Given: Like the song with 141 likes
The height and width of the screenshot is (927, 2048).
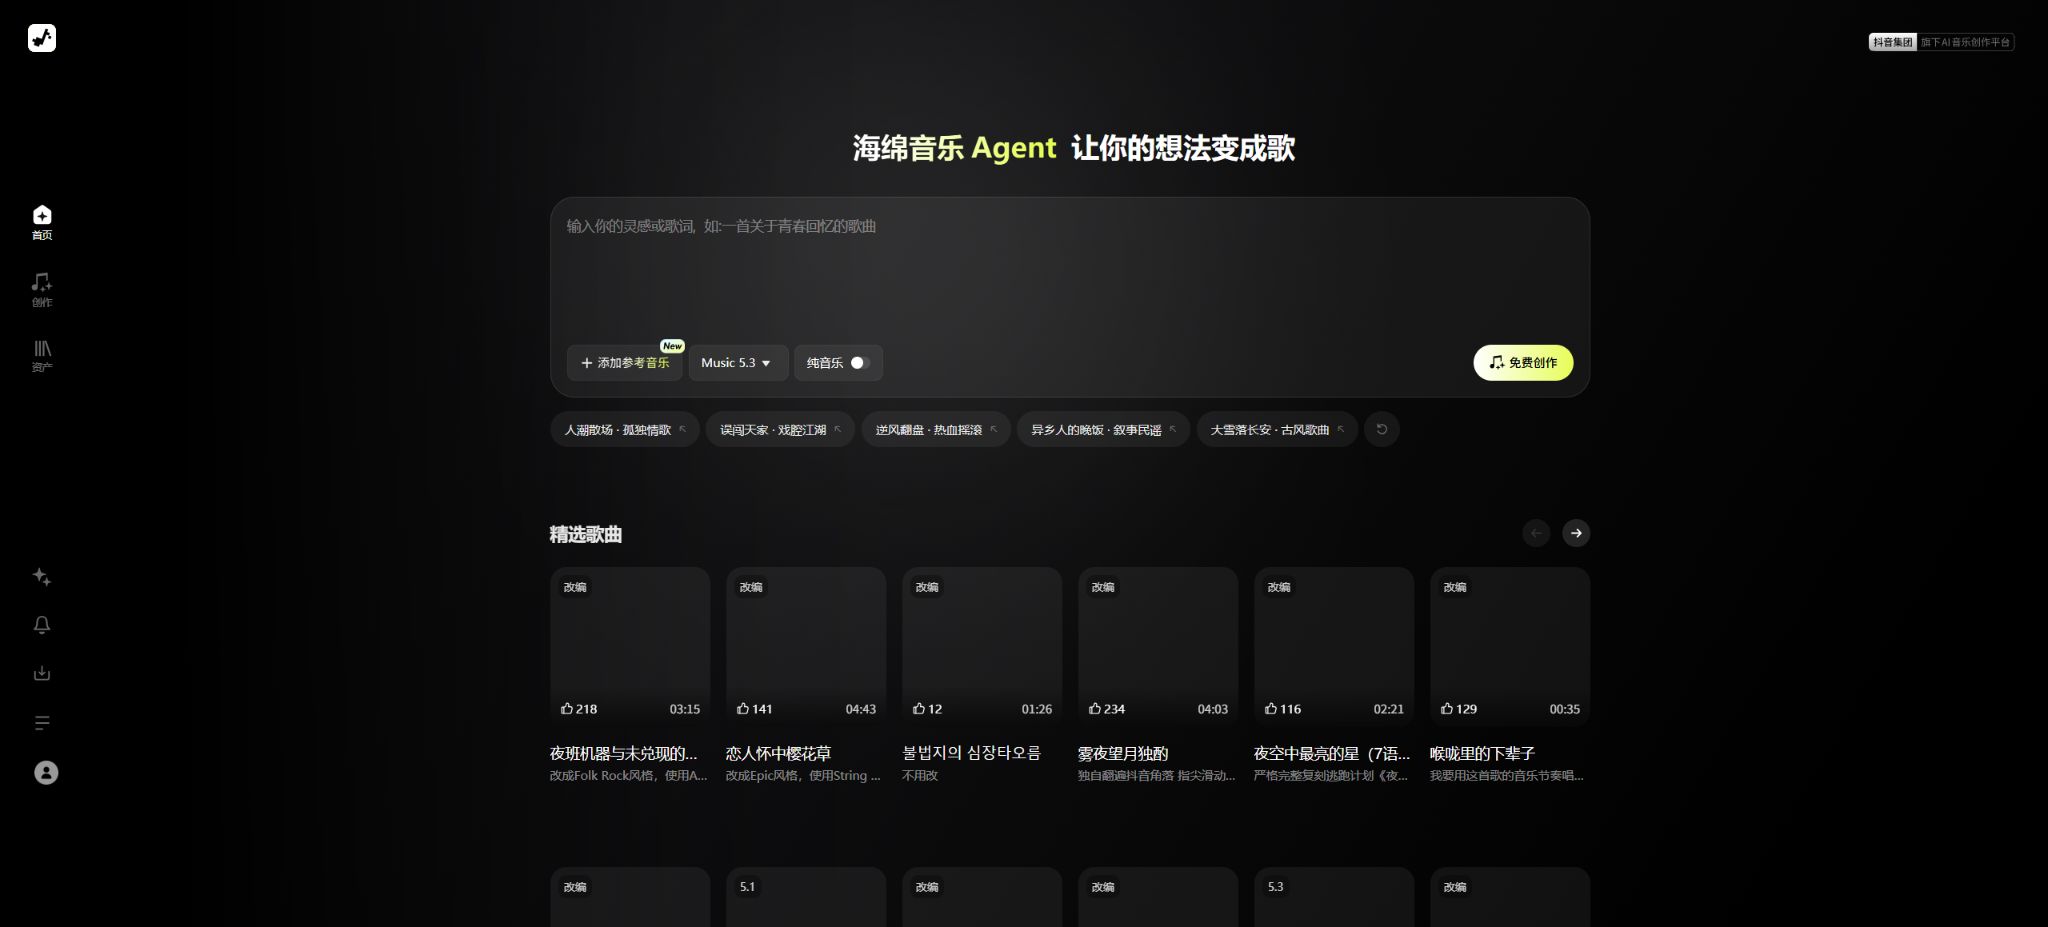Looking at the screenshot, I should (x=755, y=709).
